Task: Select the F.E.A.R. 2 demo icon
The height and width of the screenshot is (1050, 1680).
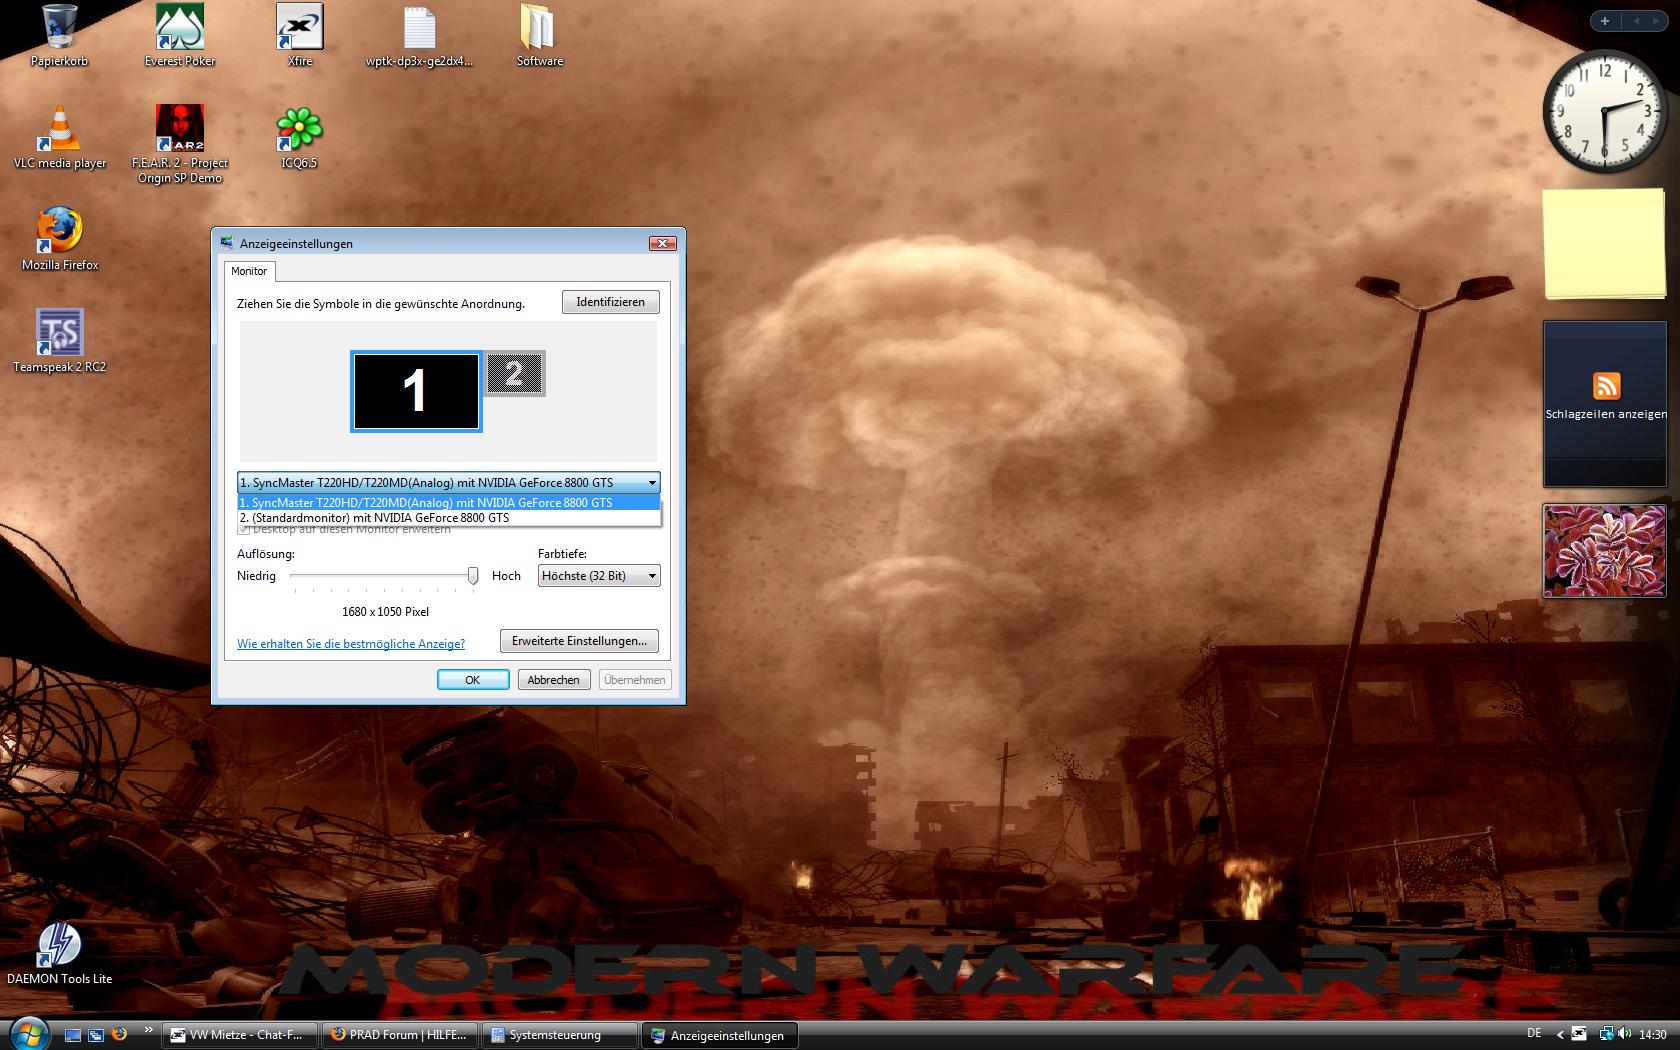Action: [180, 130]
